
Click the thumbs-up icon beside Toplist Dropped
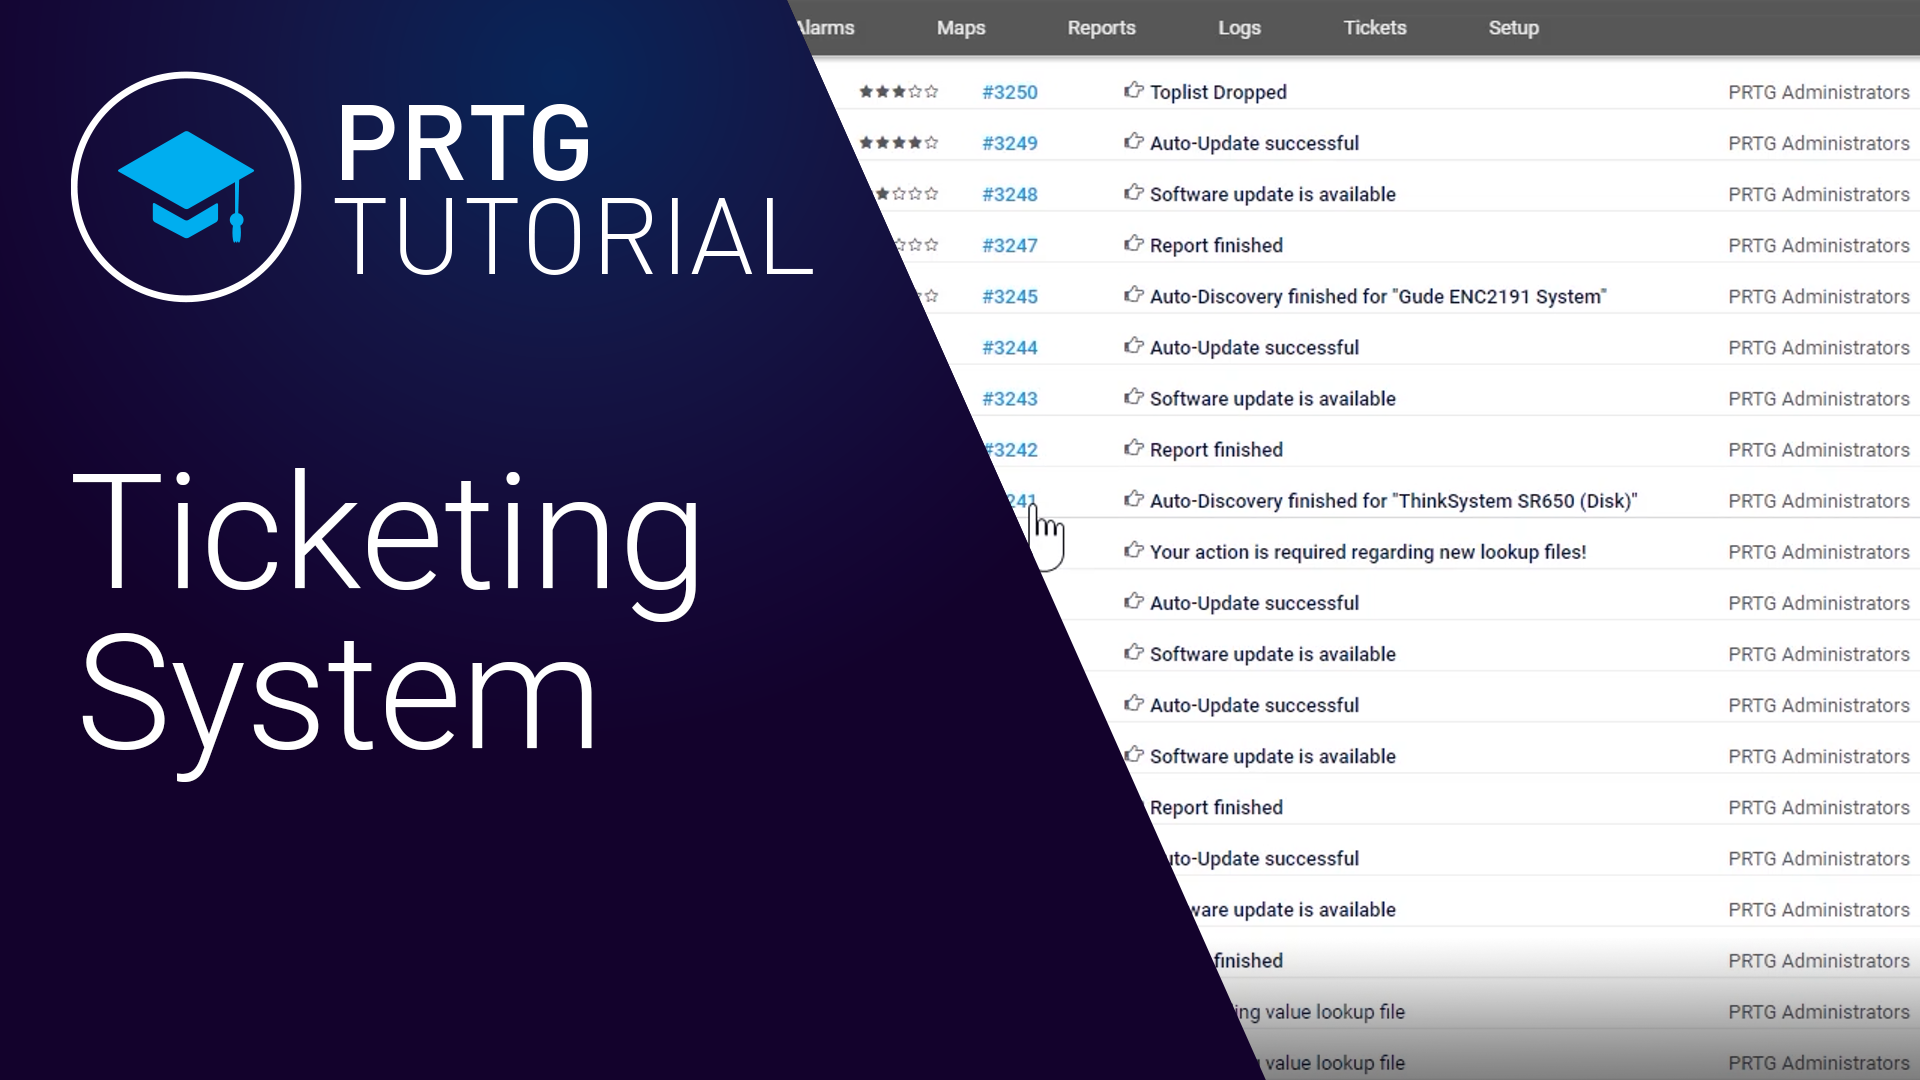coord(1134,91)
